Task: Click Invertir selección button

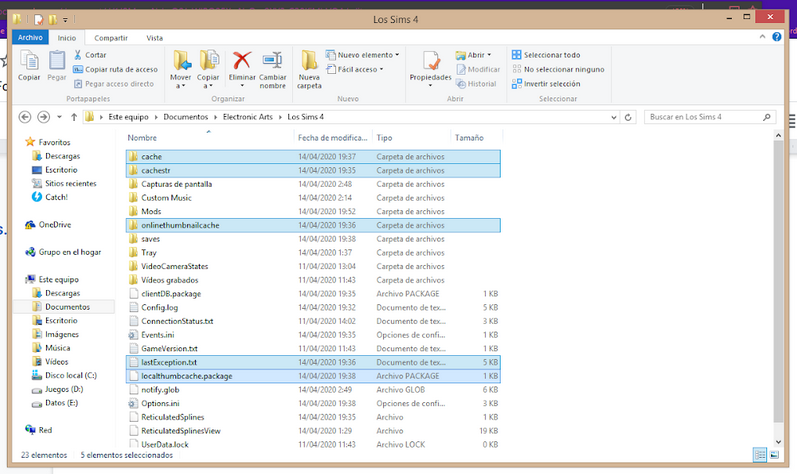Action: [x=550, y=84]
